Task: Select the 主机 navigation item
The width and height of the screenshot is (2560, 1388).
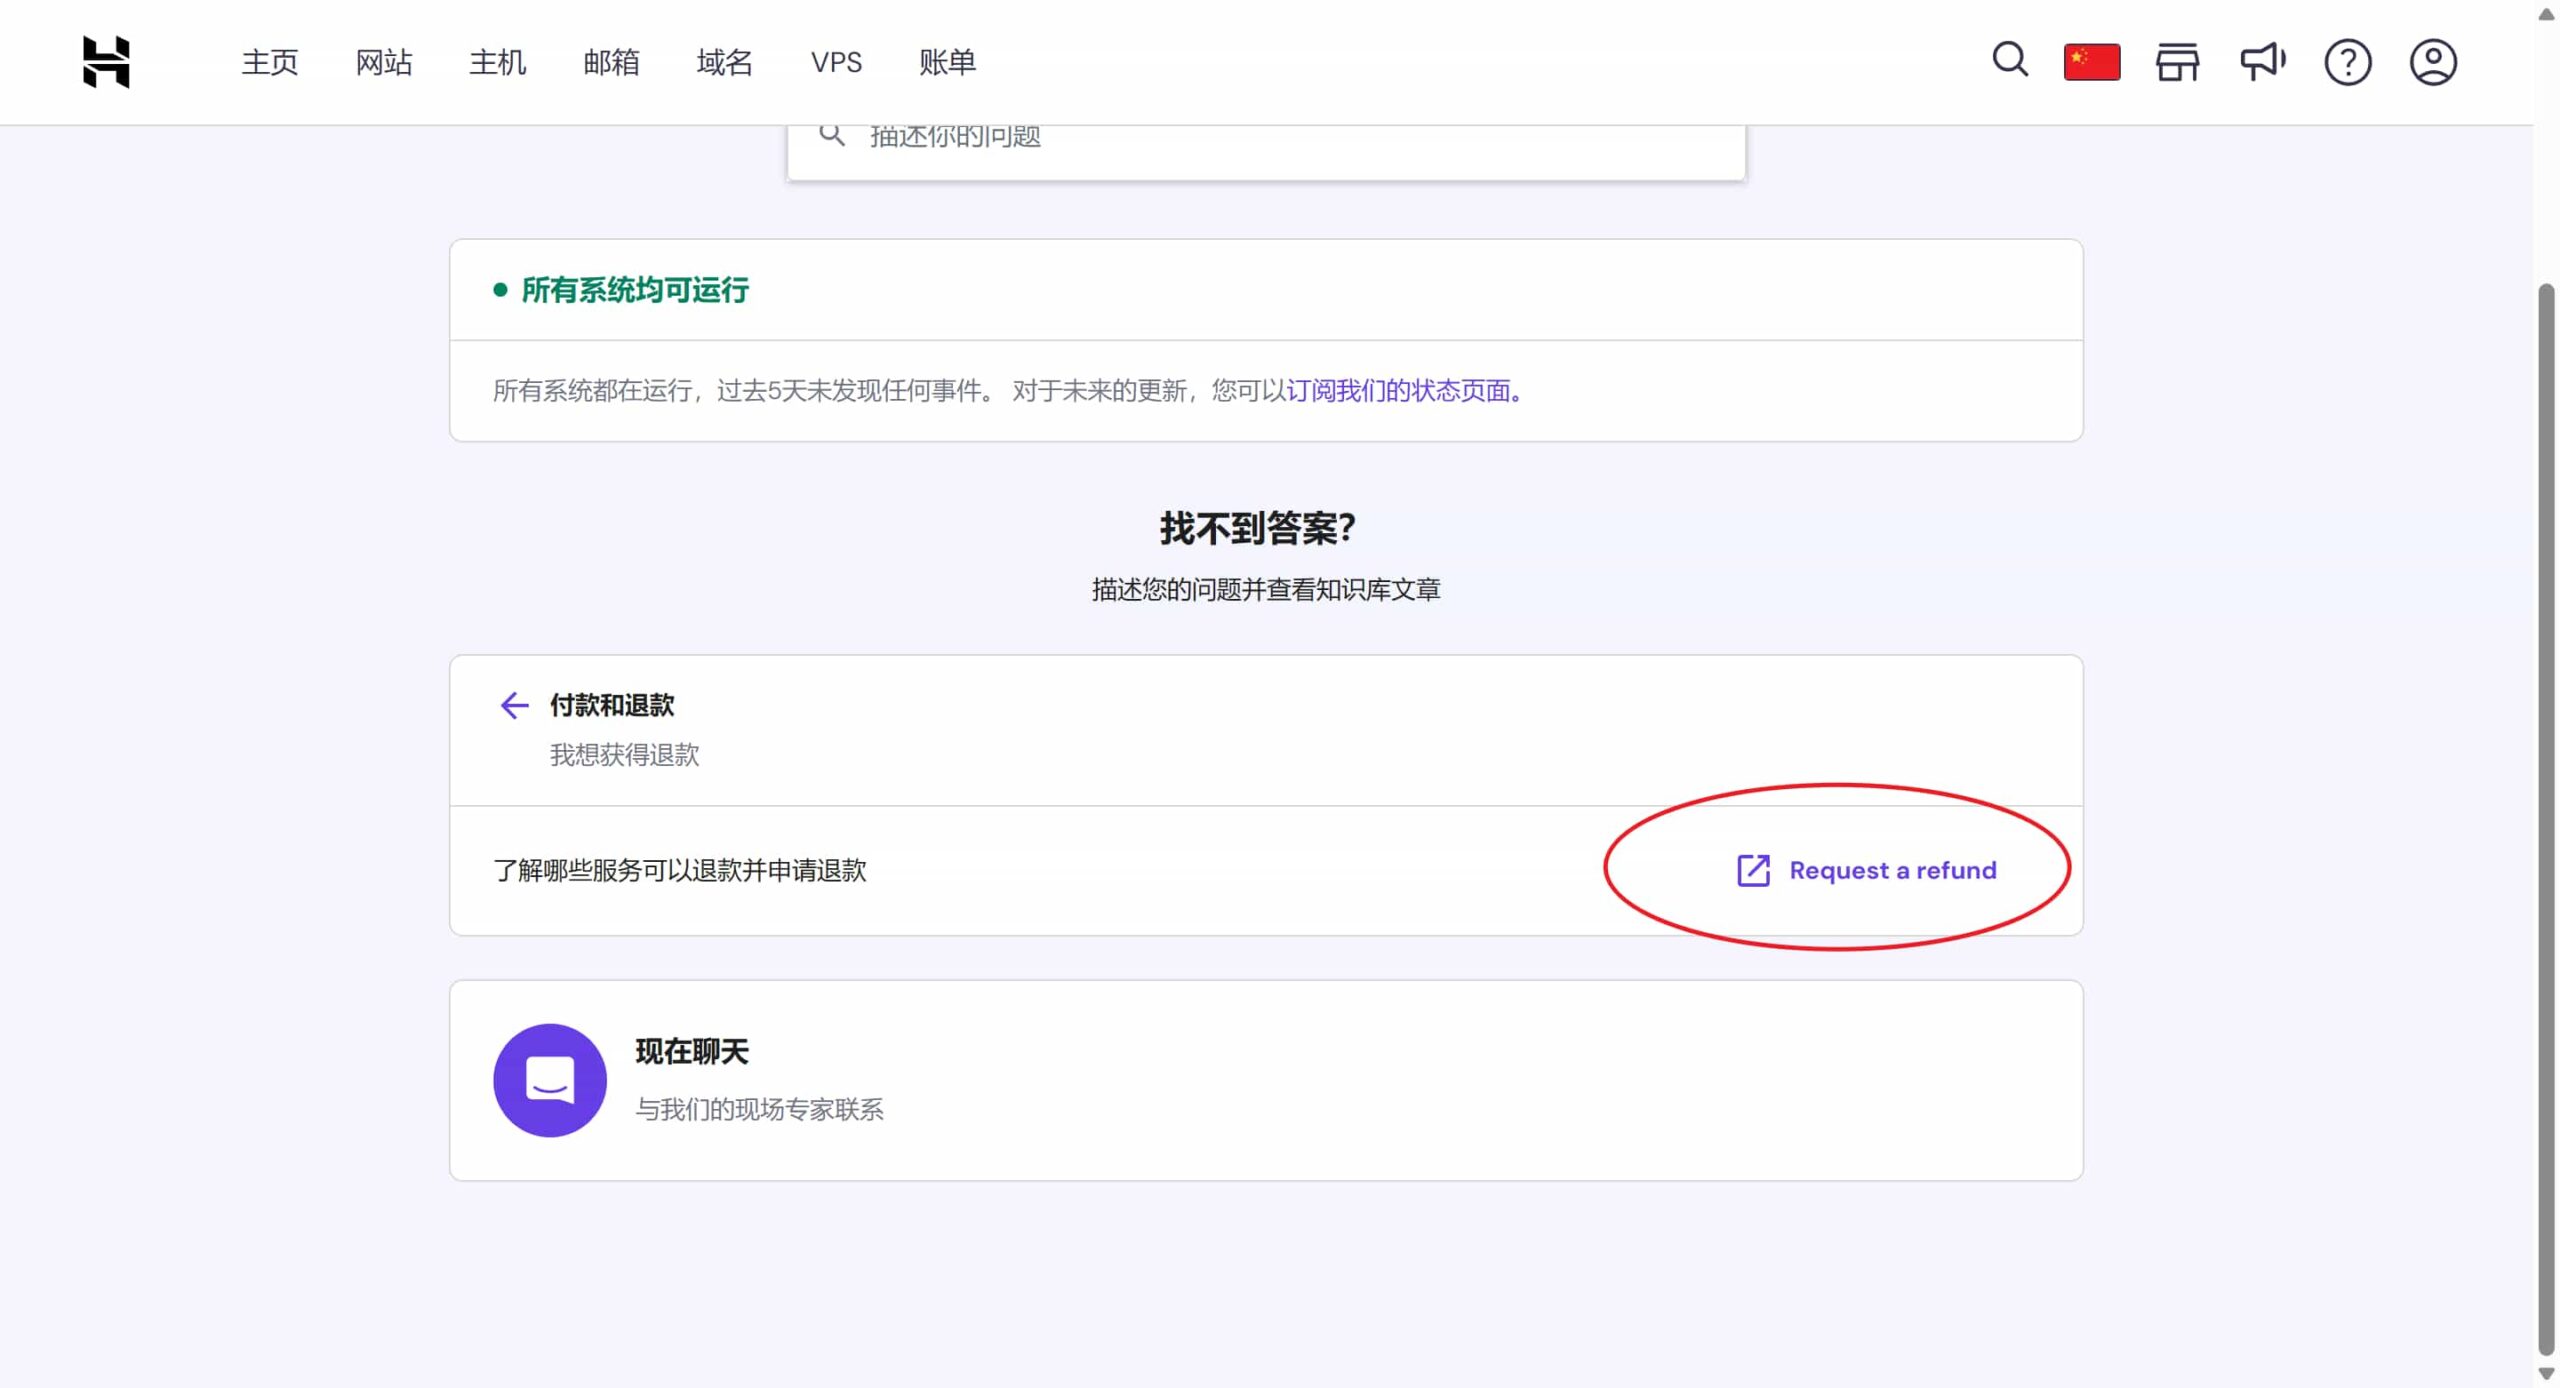Action: tap(497, 62)
